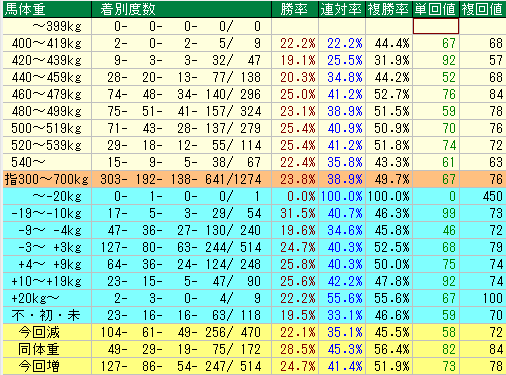The image size is (506, 375).
Task: Click the 勝率 column header
Action: point(295,9)
